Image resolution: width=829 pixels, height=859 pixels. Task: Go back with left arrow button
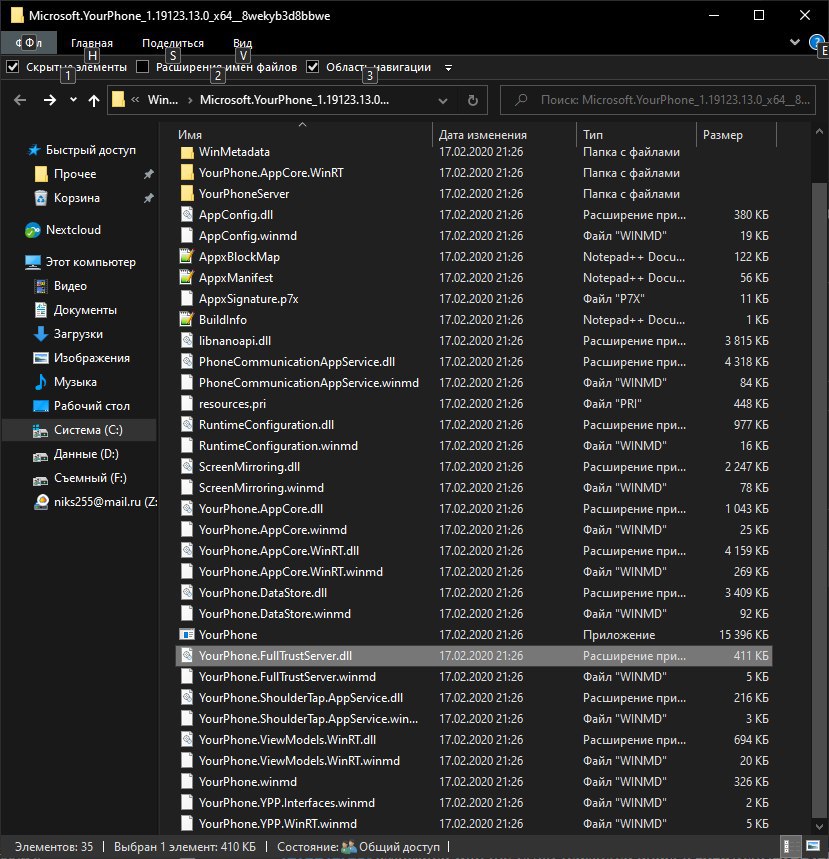tap(20, 100)
